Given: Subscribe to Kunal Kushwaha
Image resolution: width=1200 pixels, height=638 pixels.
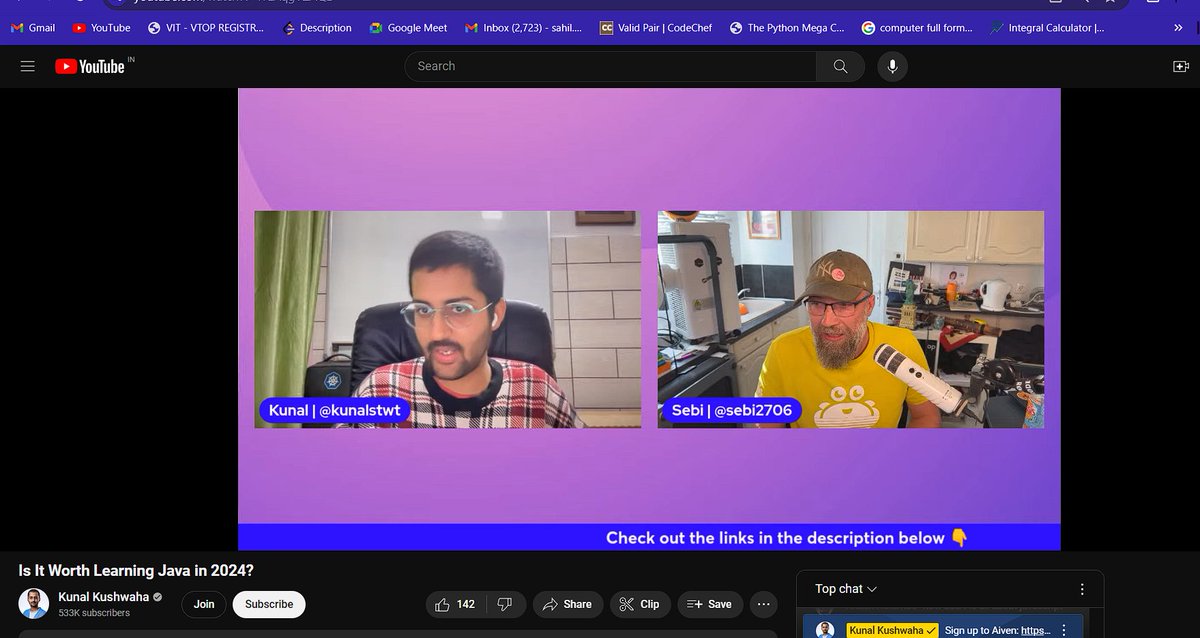Looking at the screenshot, I should (x=269, y=604).
